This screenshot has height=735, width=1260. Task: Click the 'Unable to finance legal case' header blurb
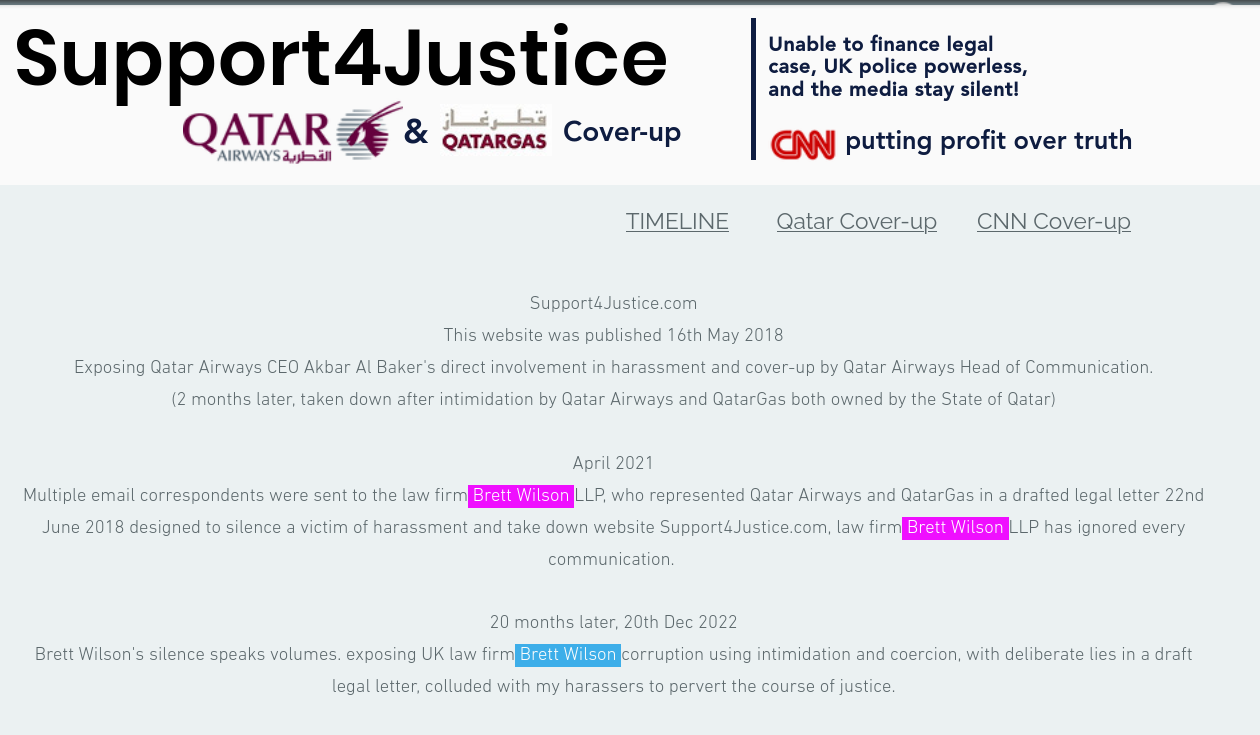point(898,67)
